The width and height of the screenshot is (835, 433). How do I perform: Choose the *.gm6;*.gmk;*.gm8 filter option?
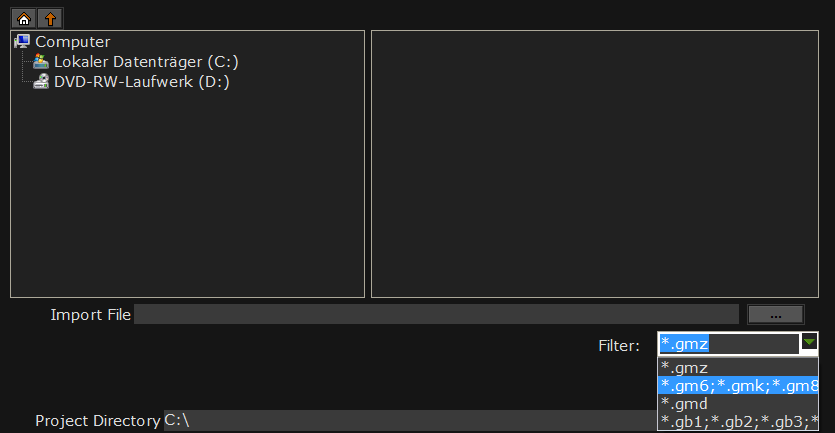click(x=738, y=386)
